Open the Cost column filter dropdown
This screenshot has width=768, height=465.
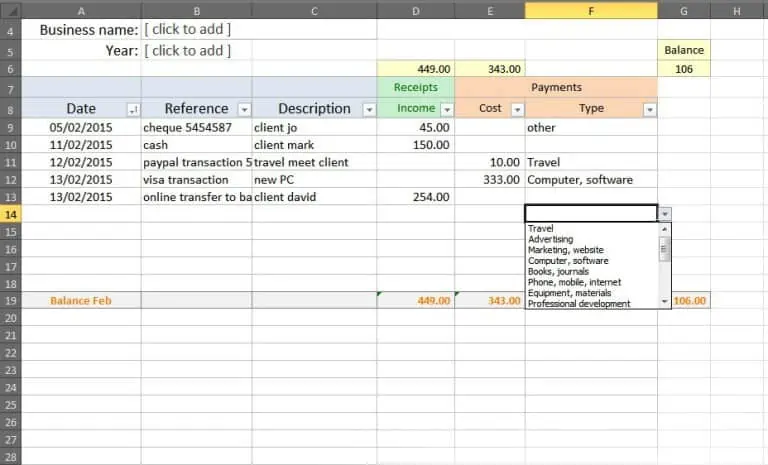[517, 110]
